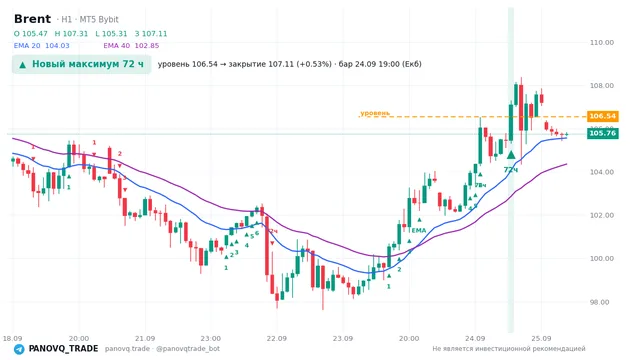This screenshot has width=640, height=360.
Task: Click the 110.00 price axis label
Action: tap(602, 42)
